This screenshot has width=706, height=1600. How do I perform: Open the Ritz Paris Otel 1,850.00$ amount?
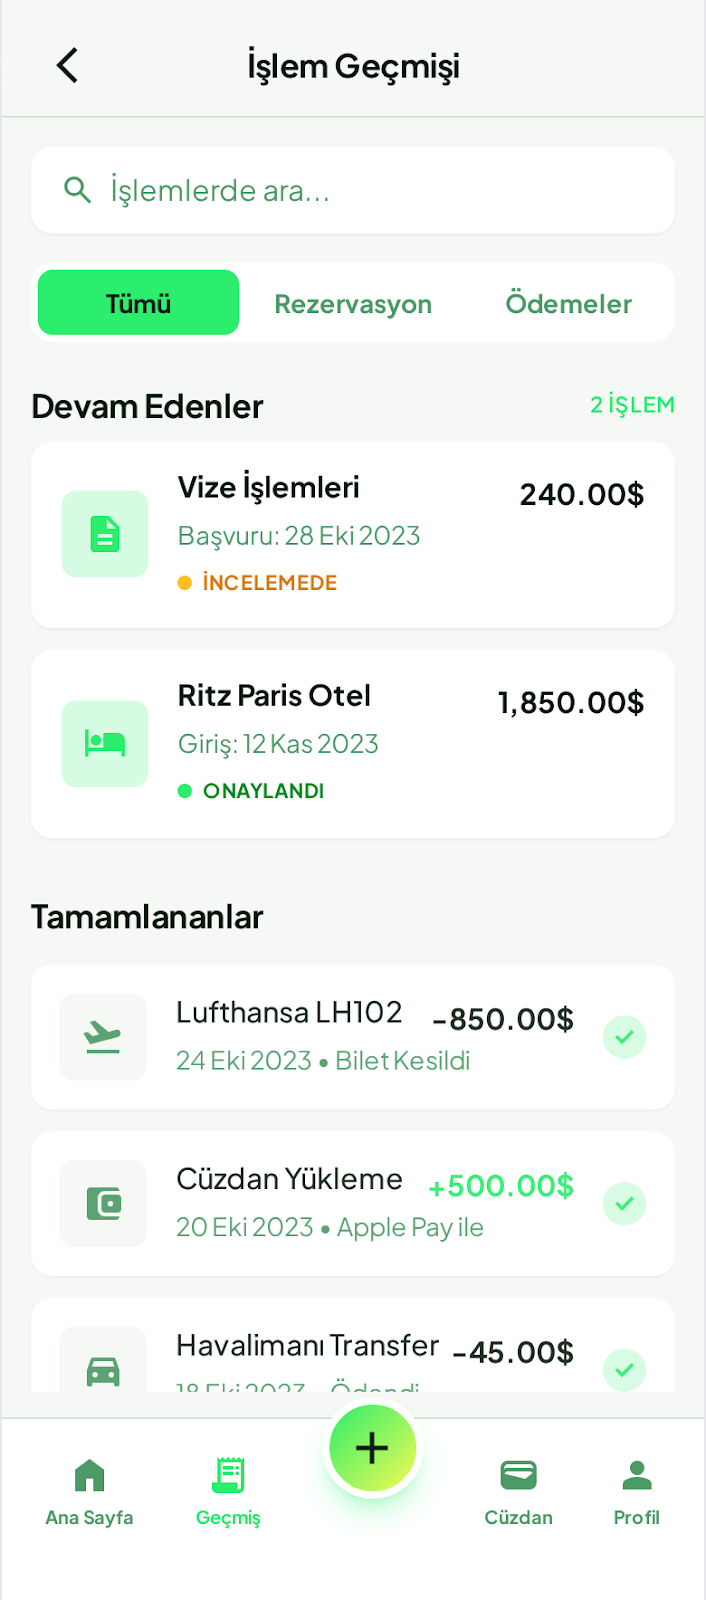click(571, 703)
